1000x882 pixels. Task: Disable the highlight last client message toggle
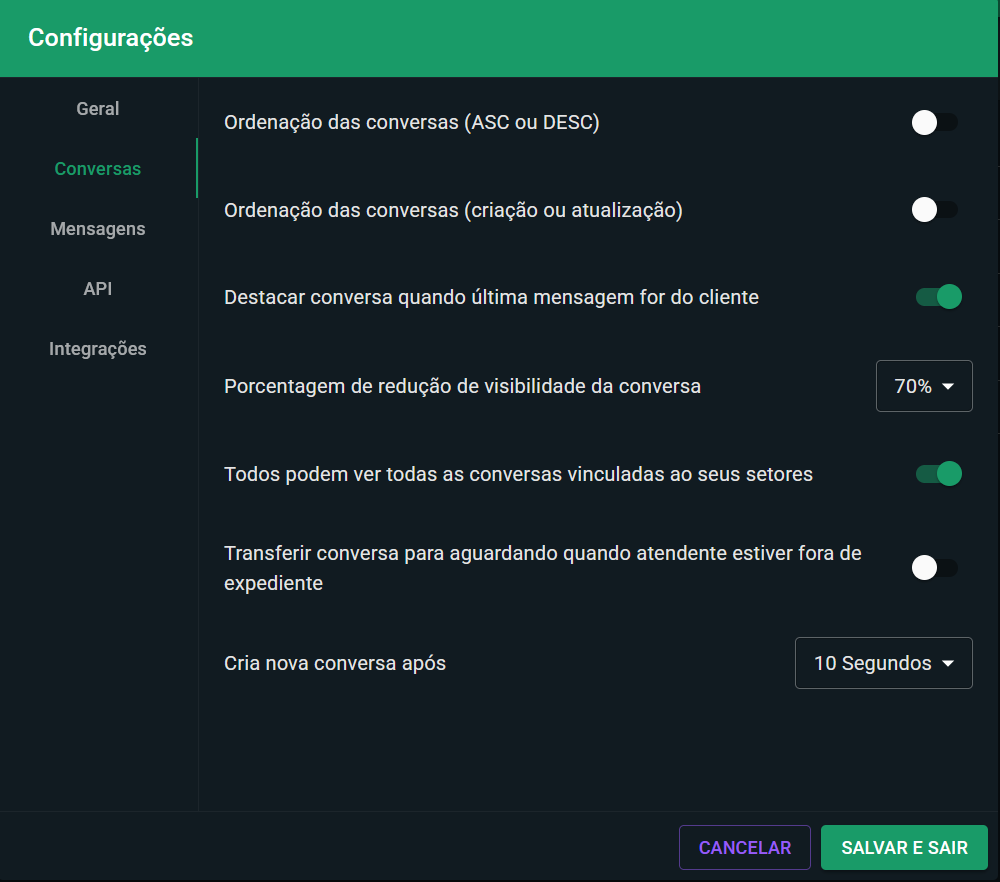[938, 297]
